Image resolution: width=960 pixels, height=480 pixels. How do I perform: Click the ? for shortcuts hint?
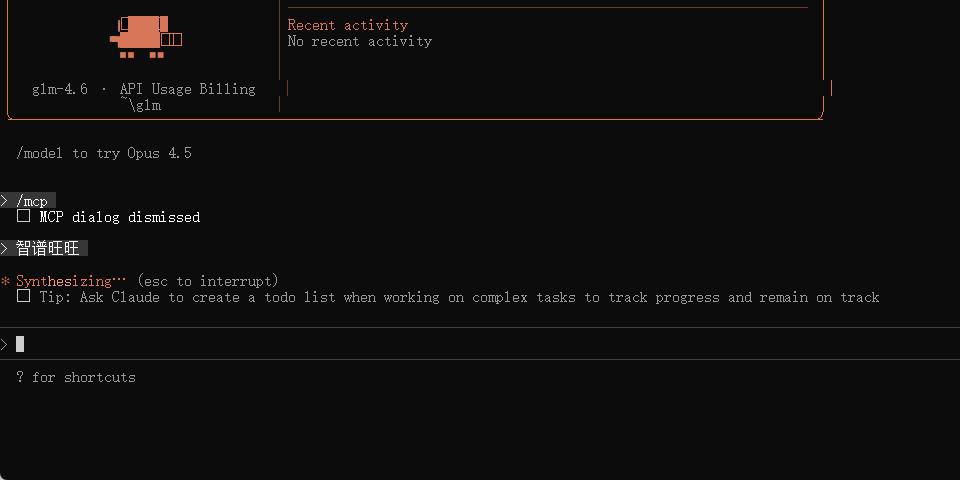tap(76, 377)
